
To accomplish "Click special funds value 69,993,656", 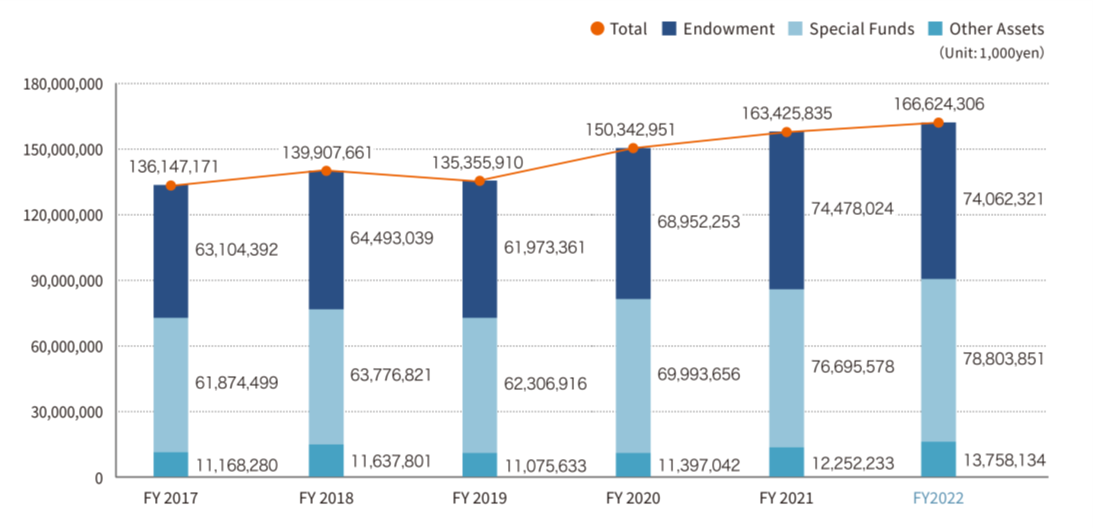I will pos(698,374).
